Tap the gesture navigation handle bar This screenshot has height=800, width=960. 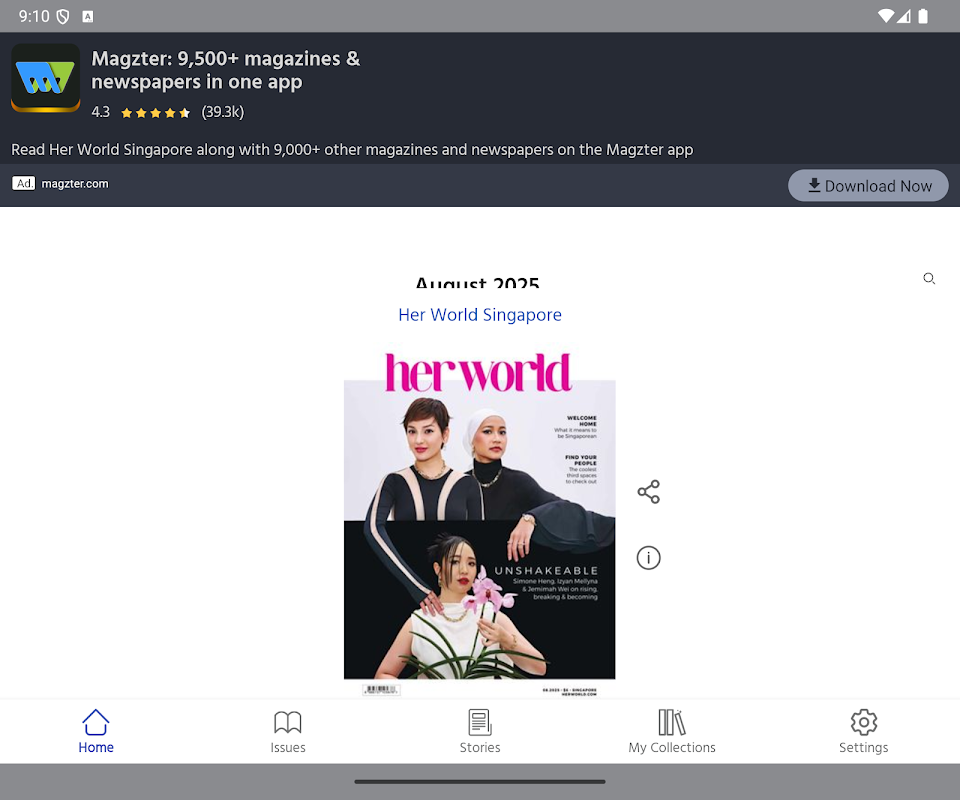pyautogui.click(x=480, y=782)
